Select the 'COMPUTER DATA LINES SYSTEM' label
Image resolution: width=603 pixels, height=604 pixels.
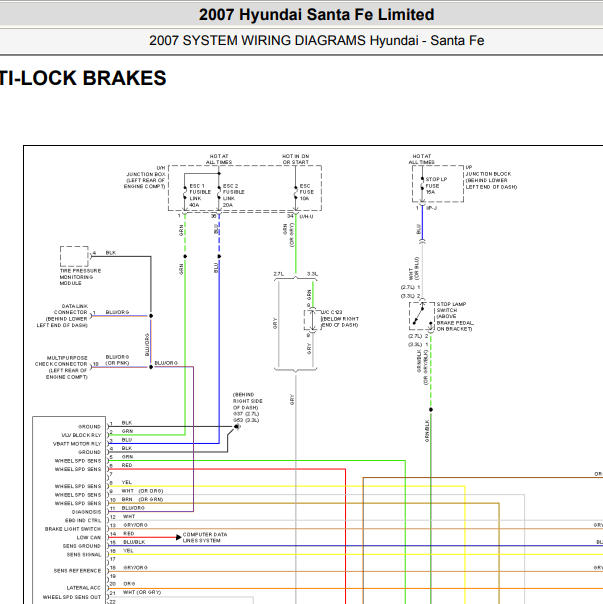tap(205, 537)
